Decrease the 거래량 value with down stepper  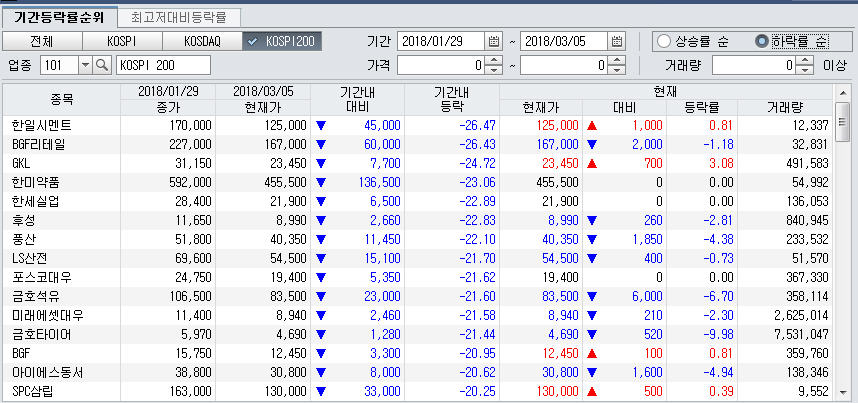coord(805,70)
